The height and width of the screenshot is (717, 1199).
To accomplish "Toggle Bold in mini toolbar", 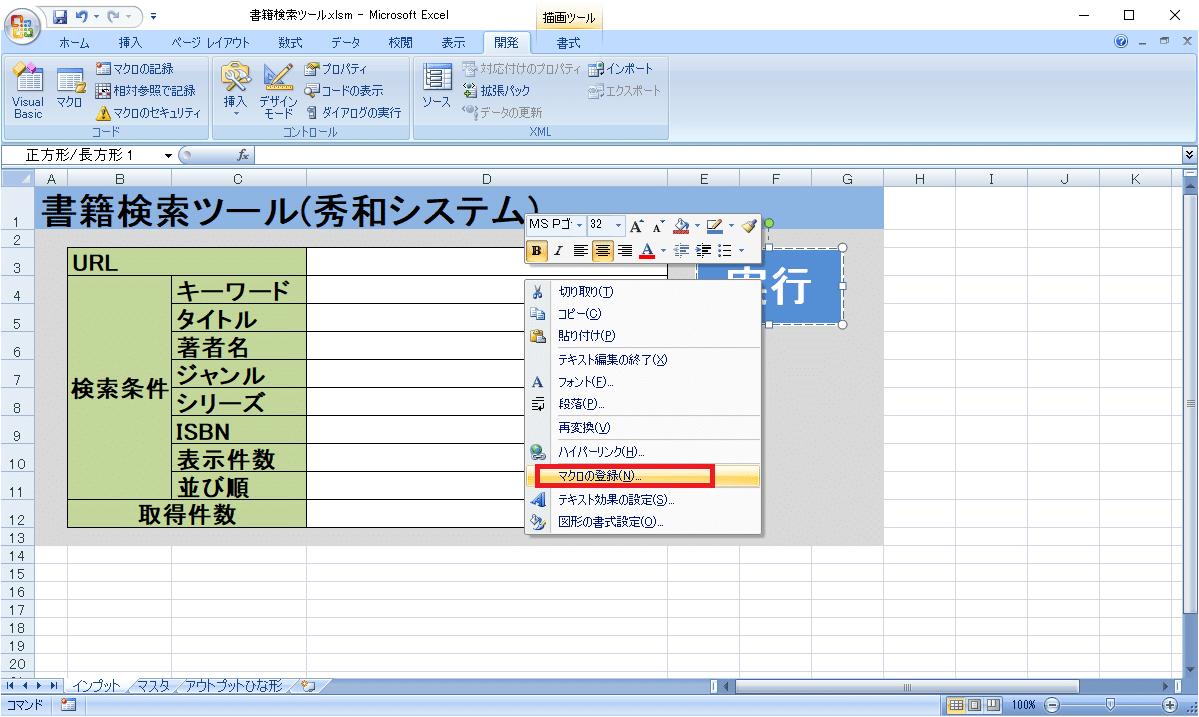I will point(537,251).
